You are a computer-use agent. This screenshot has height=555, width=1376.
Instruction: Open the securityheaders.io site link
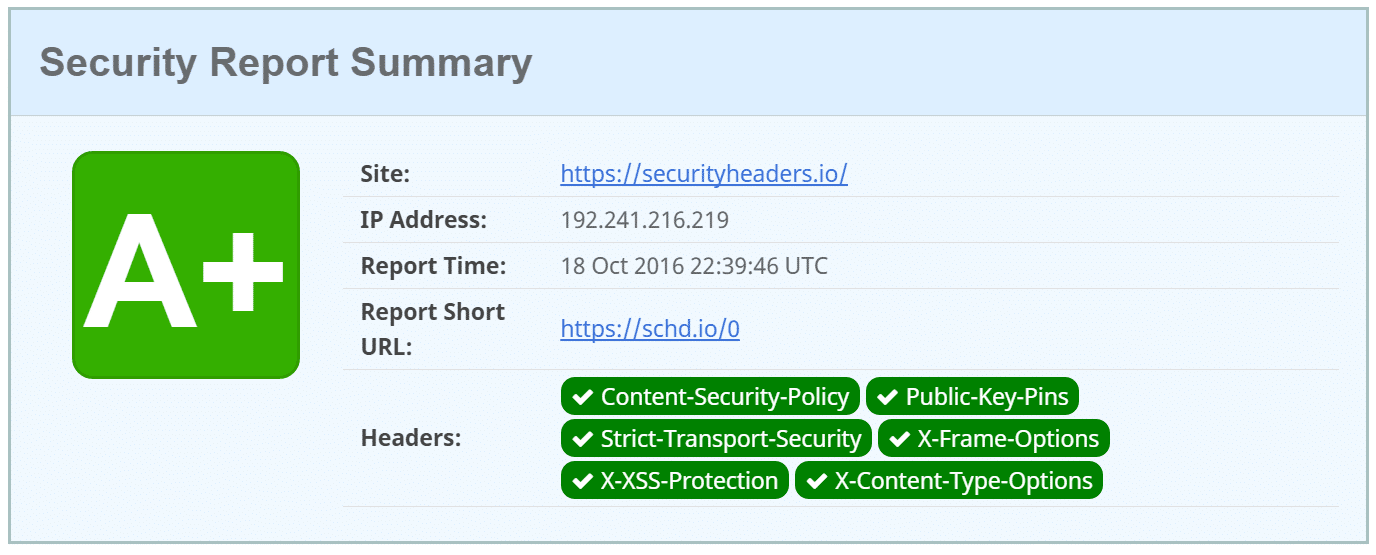[x=703, y=174]
